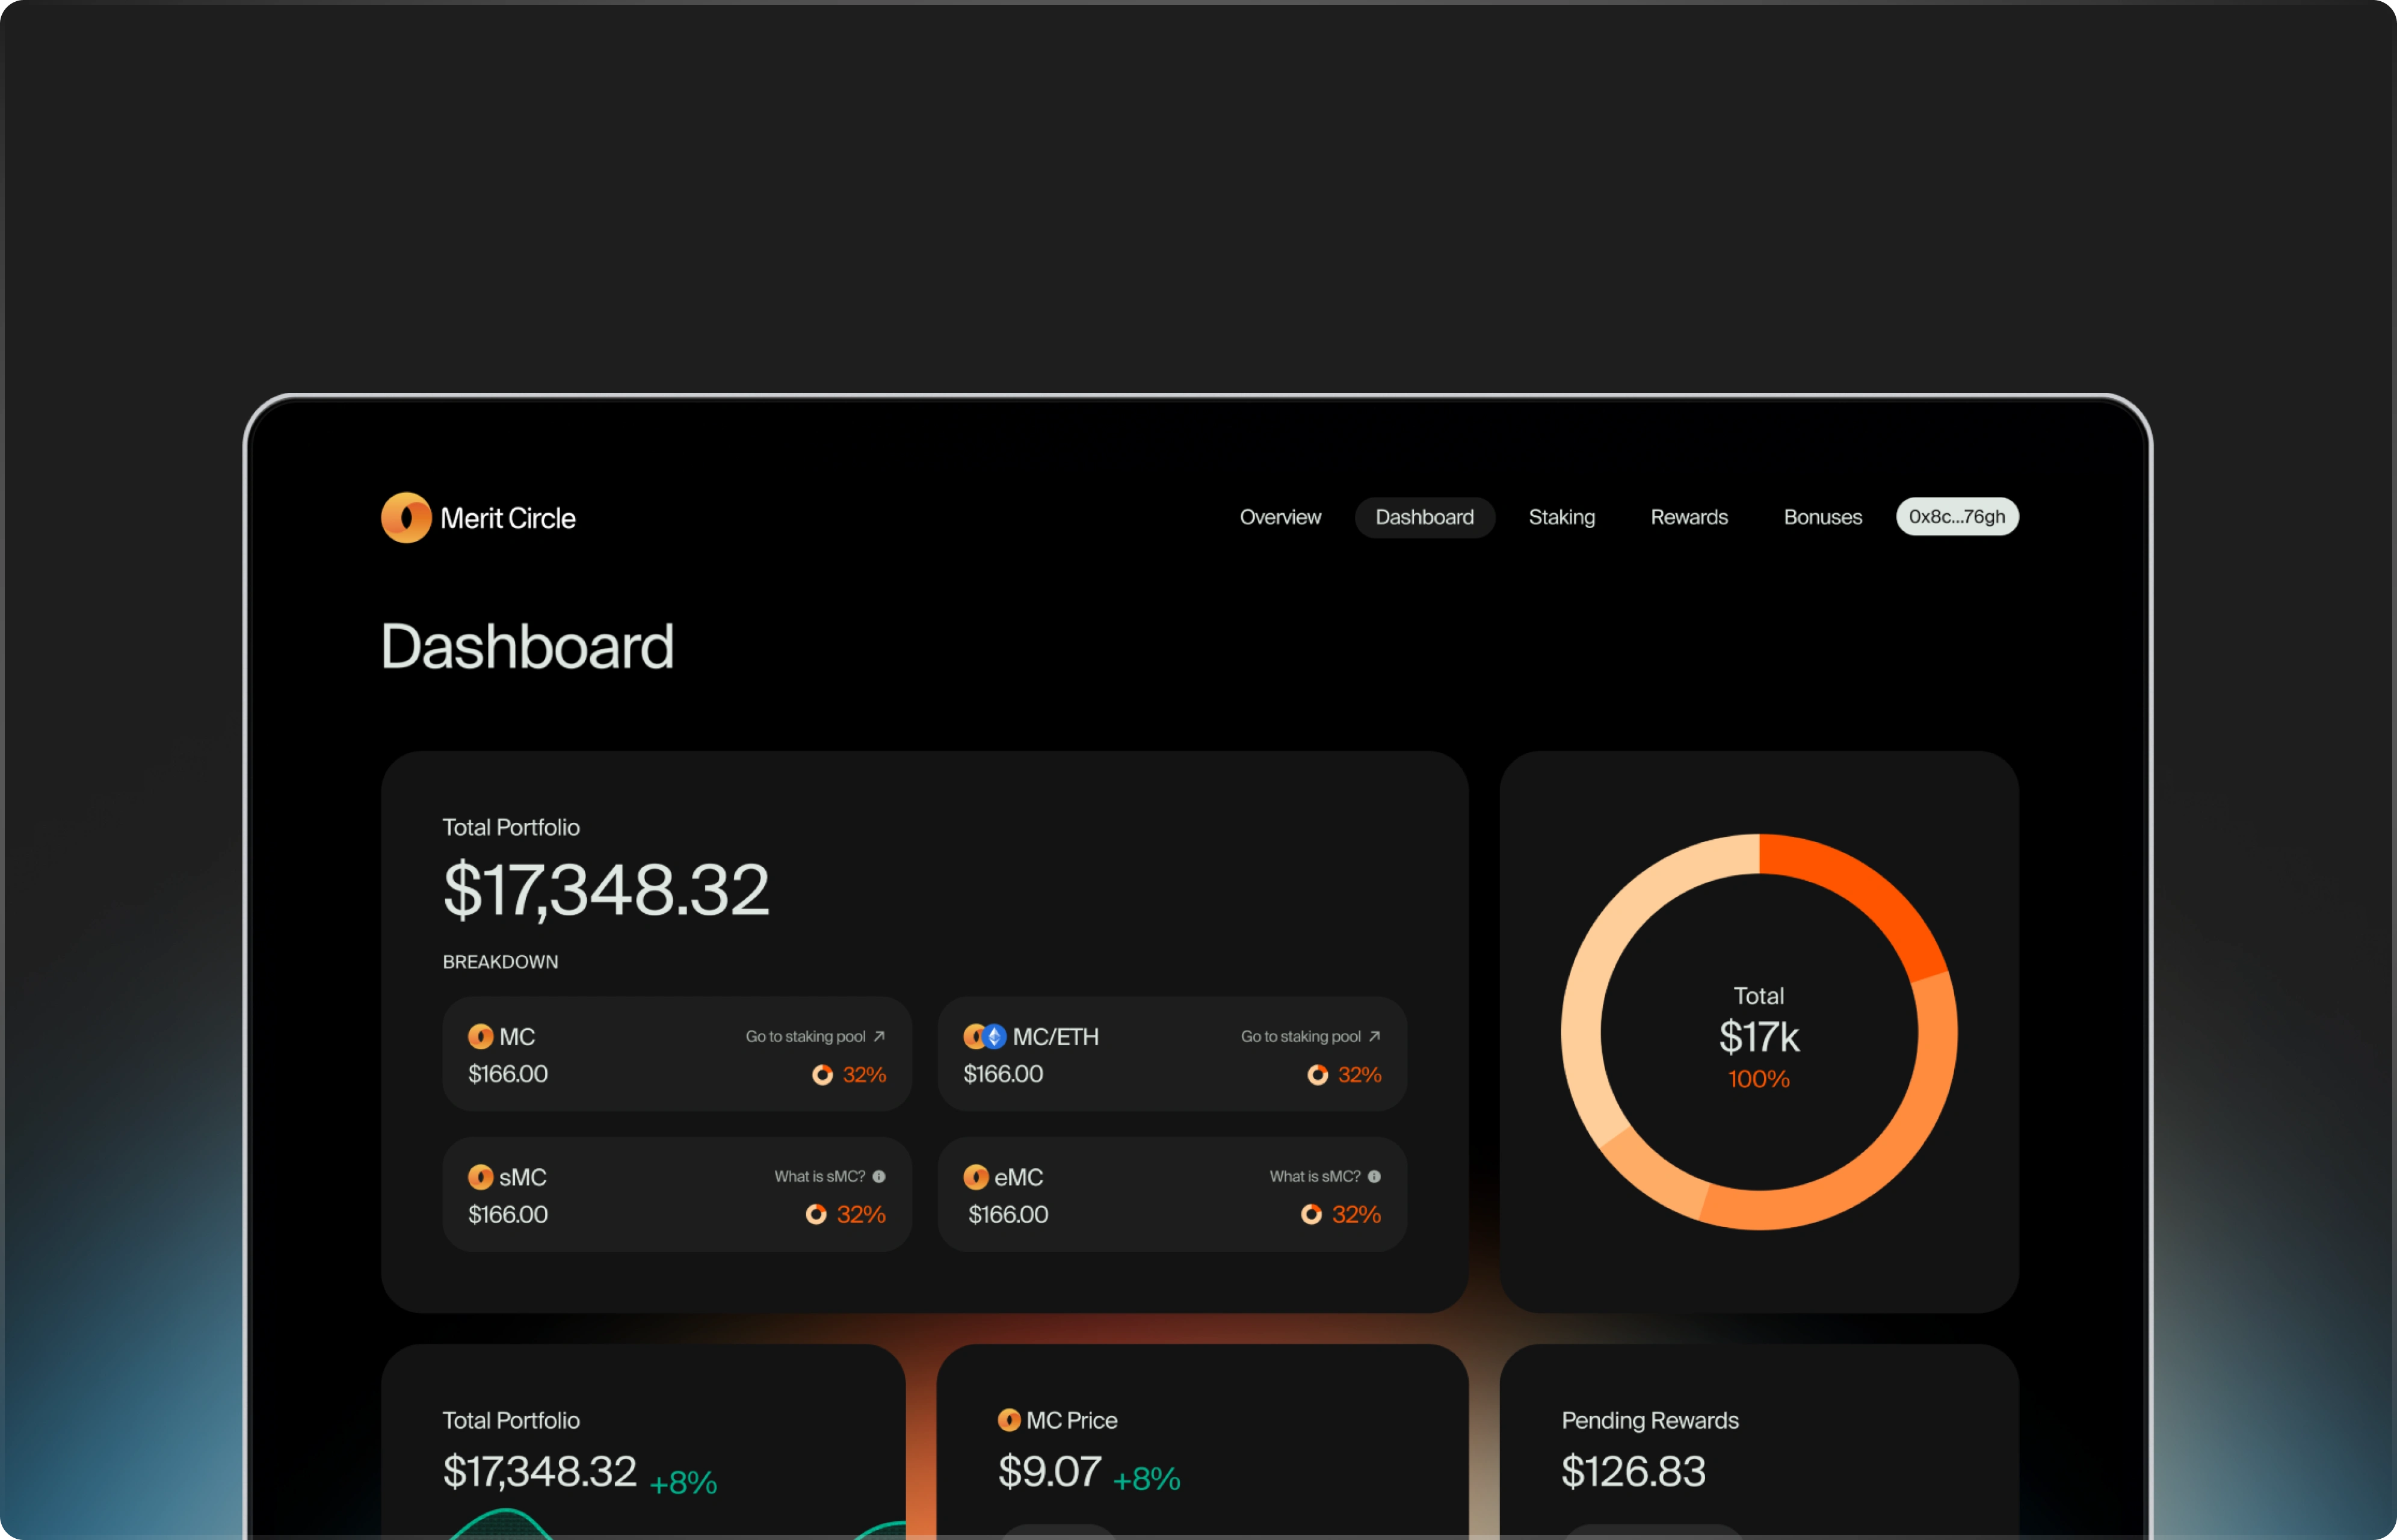The height and width of the screenshot is (1540, 2397).
Task: Click the MC token icon in breakdown
Action: [x=480, y=1036]
